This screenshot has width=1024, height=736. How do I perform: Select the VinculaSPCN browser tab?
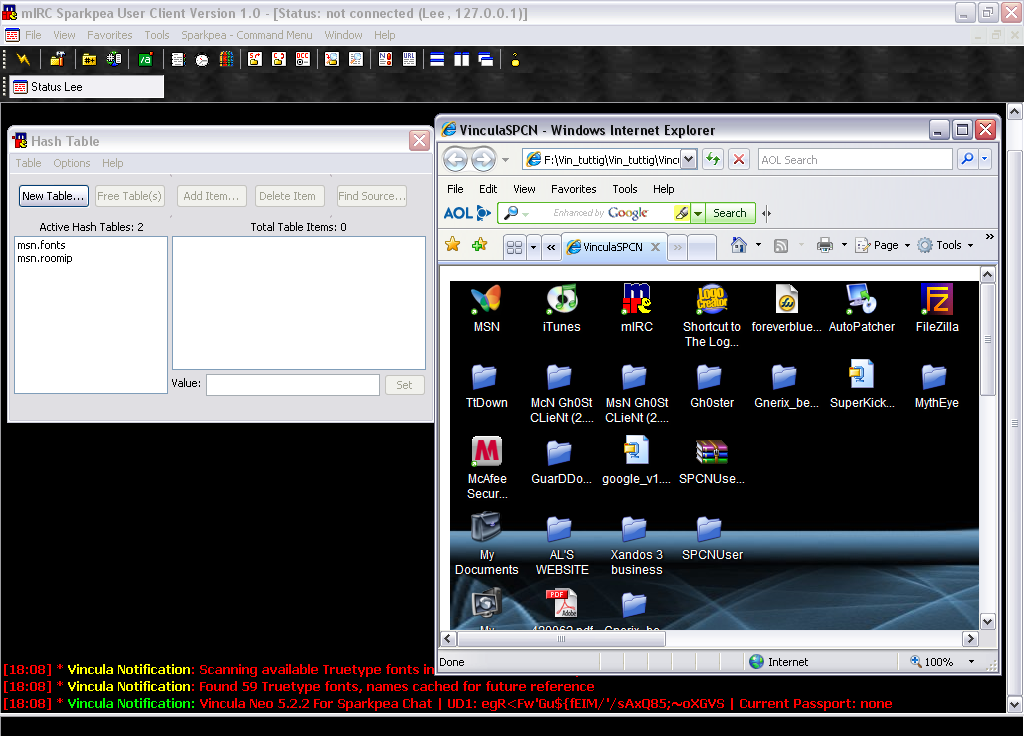(613, 247)
